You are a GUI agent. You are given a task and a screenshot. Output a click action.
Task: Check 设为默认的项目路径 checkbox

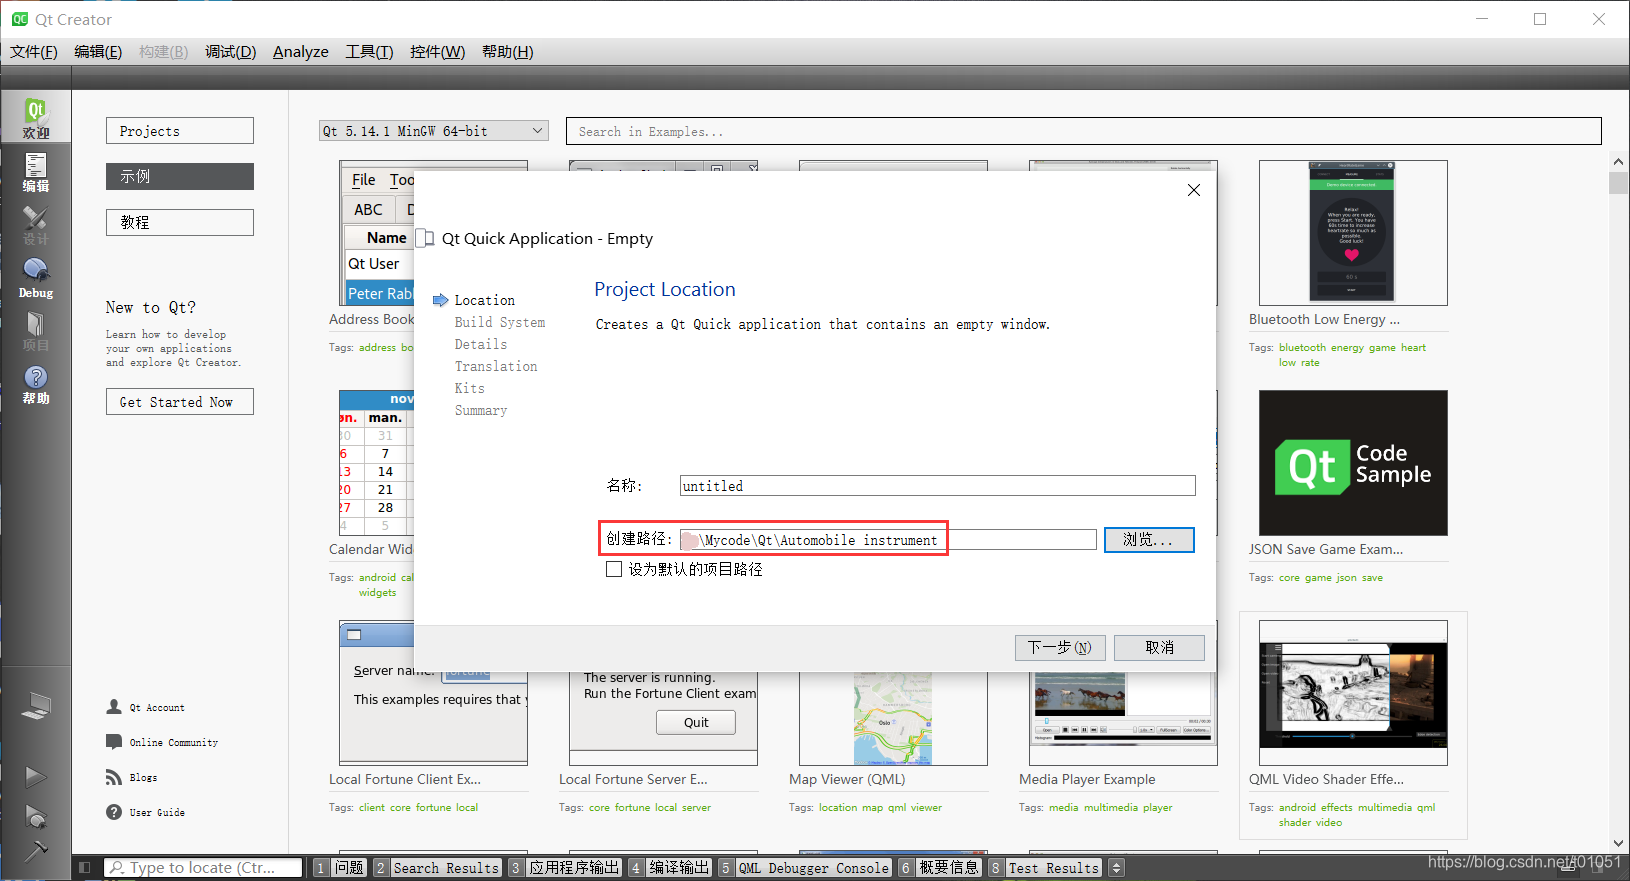(614, 569)
